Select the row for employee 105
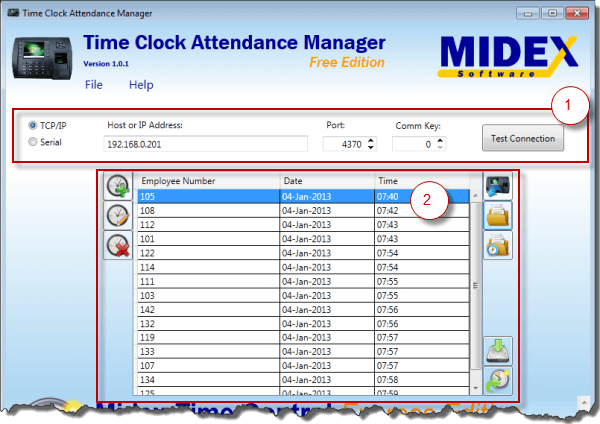This screenshot has height=424, width=600. pyautogui.click(x=303, y=196)
